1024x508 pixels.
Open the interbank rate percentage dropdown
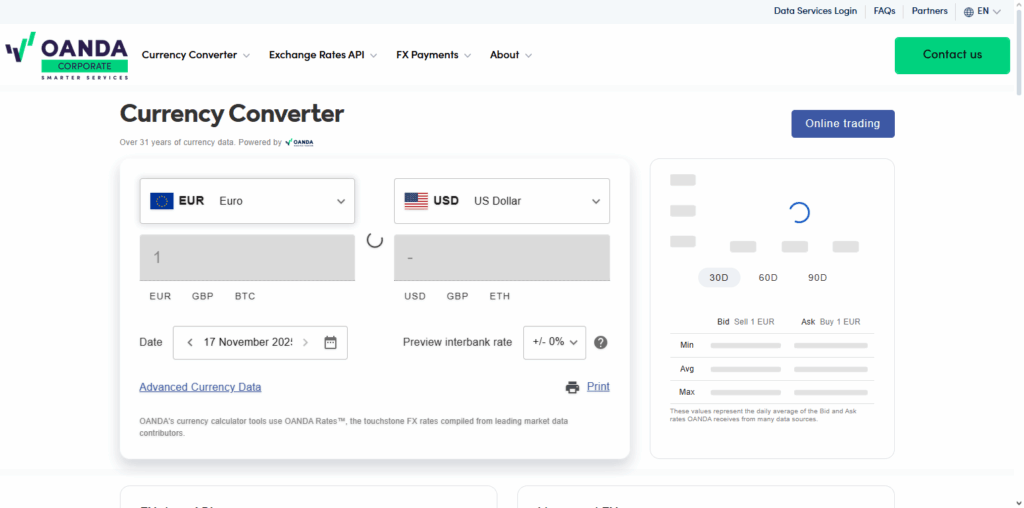click(x=555, y=342)
